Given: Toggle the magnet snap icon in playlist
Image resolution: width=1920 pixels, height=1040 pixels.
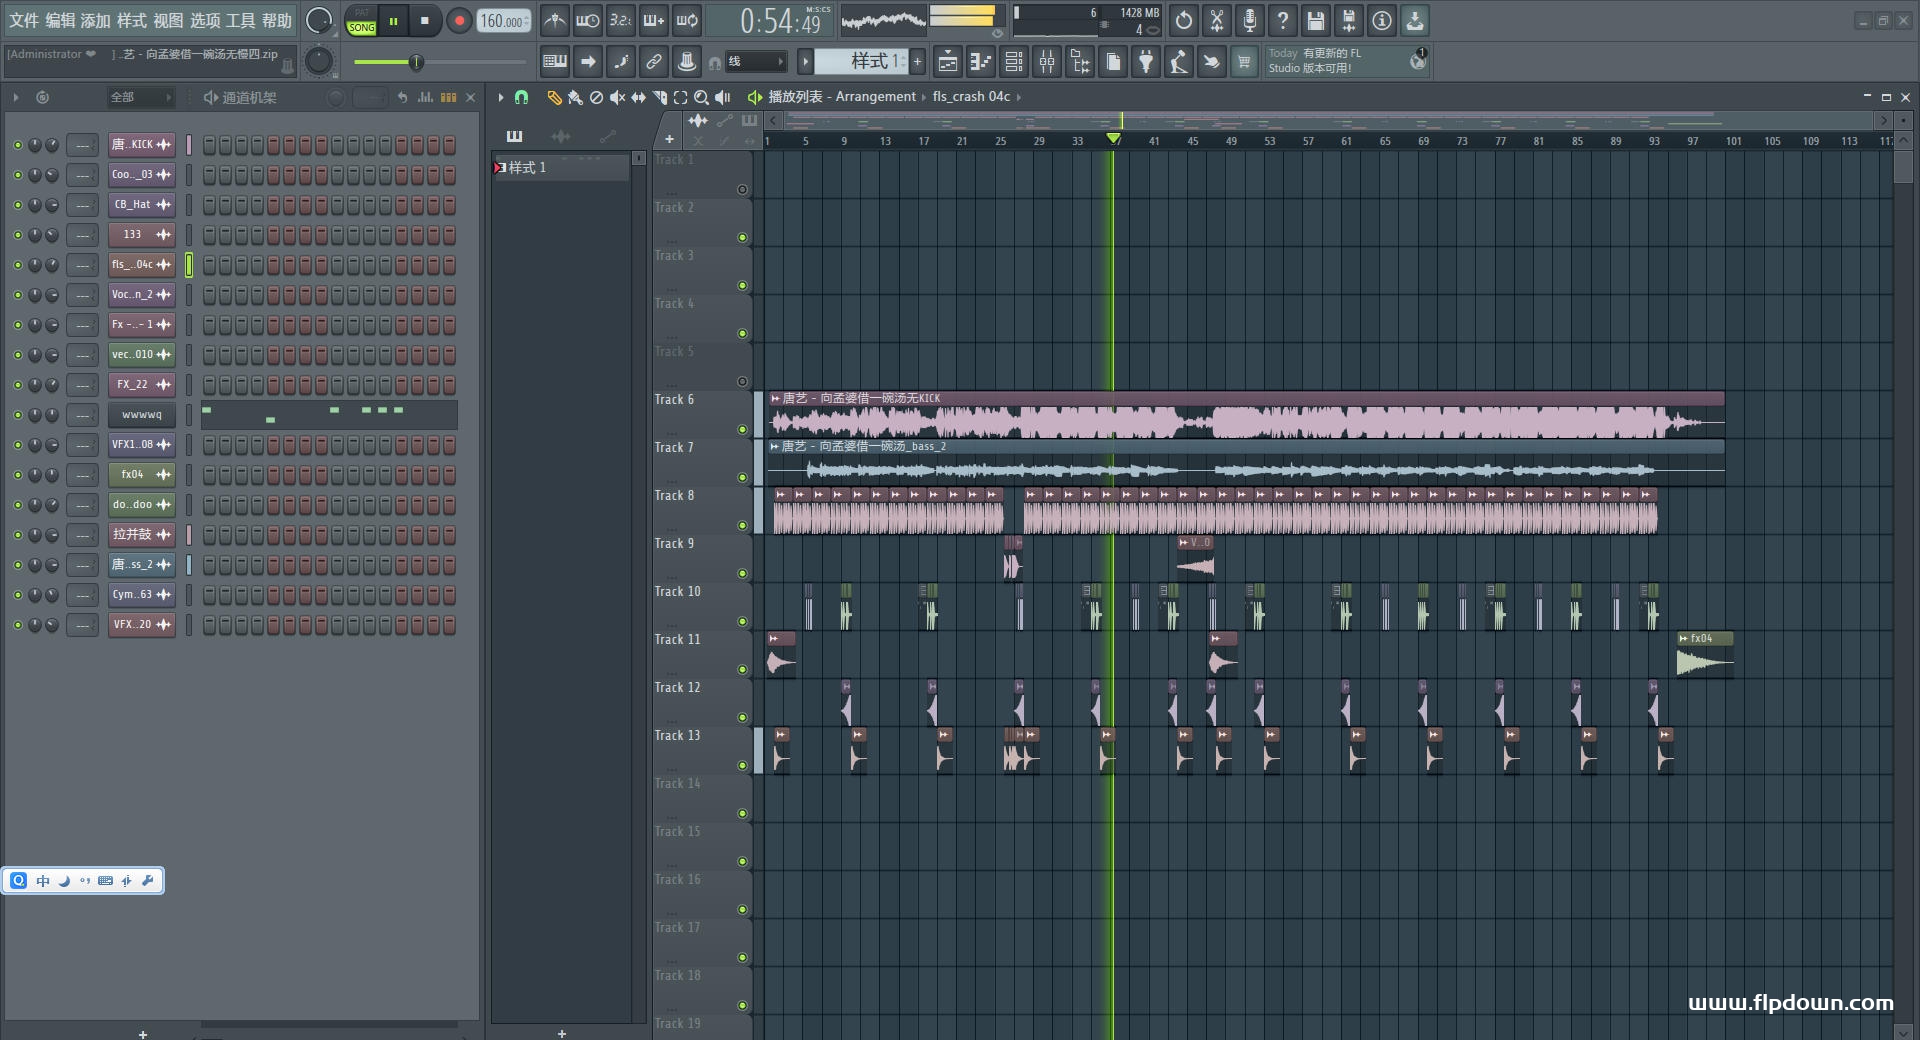Looking at the screenshot, I should pyautogui.click(x=521, y=97).
